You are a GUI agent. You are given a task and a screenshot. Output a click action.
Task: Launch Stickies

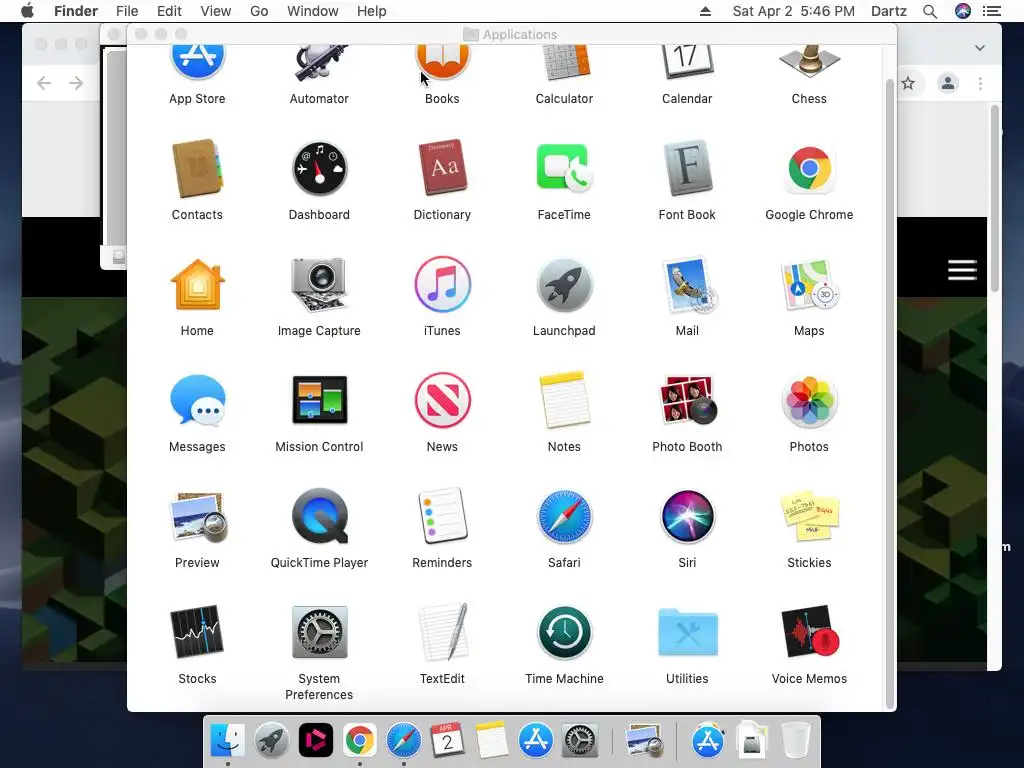[x=809, y=516]
